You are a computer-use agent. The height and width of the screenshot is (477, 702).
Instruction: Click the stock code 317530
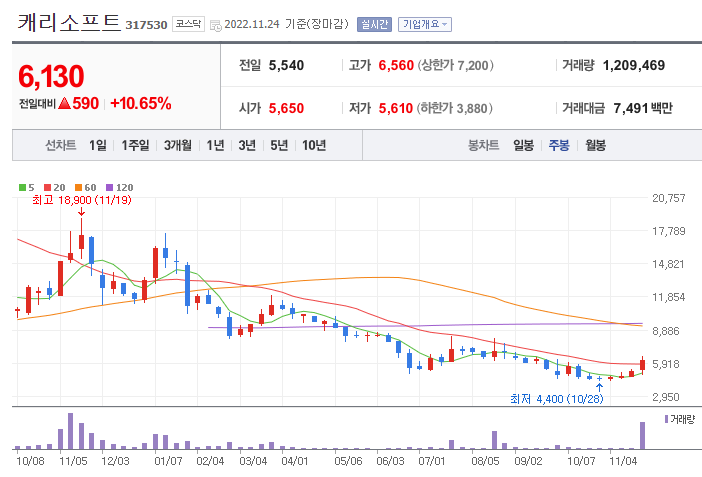tap(146, 25)
